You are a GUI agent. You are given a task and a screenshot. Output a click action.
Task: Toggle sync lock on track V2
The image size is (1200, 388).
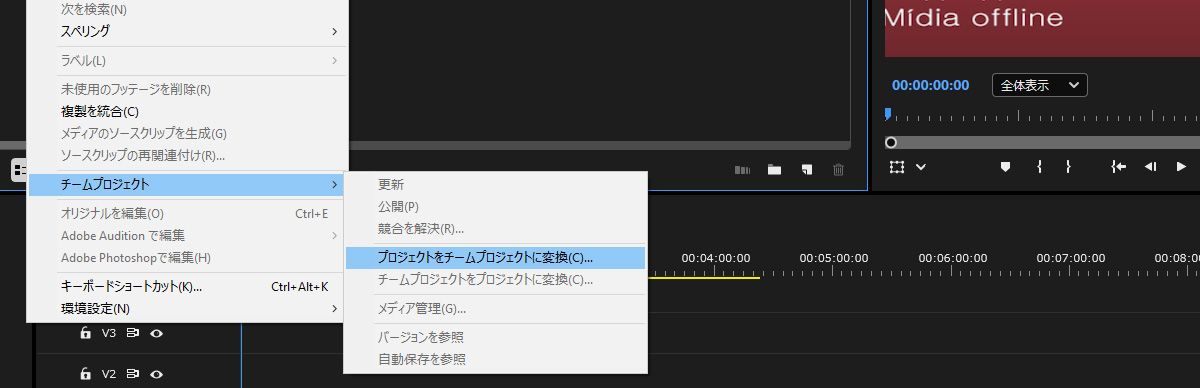(132, 374)
